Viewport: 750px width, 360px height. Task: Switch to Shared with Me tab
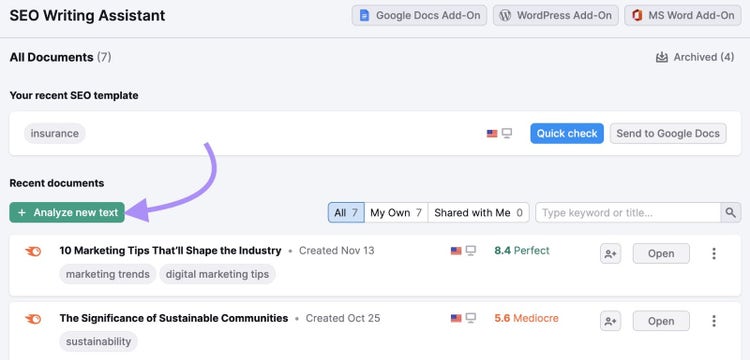[x=478, y=213]
